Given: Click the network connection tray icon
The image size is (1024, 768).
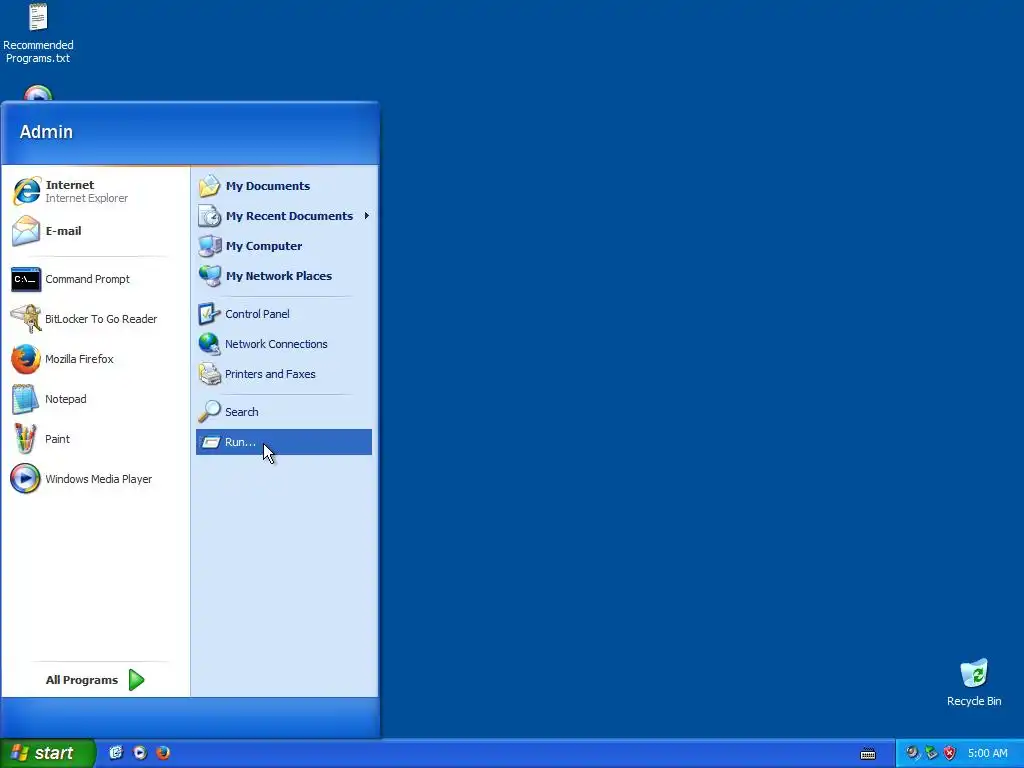Looking at the screenshot, I should point(931,753).
